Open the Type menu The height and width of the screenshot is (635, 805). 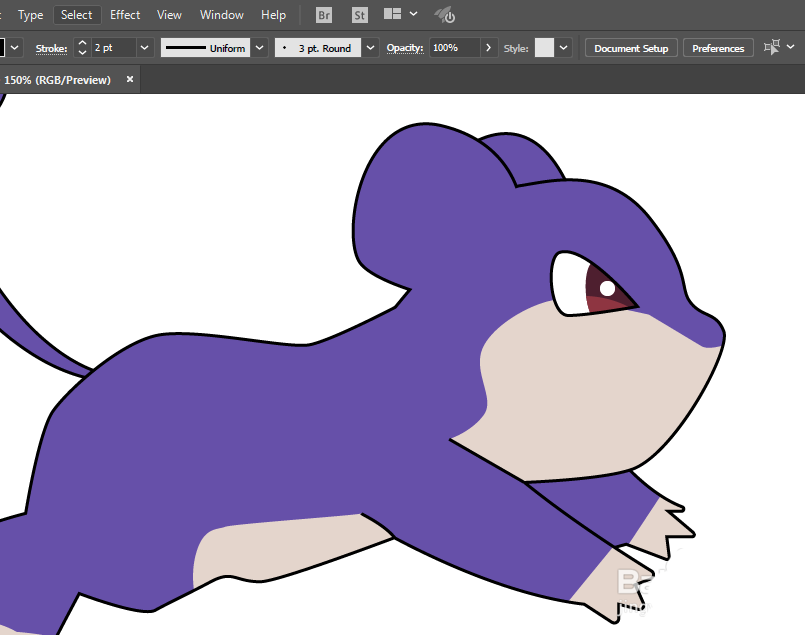pos(31,15)
